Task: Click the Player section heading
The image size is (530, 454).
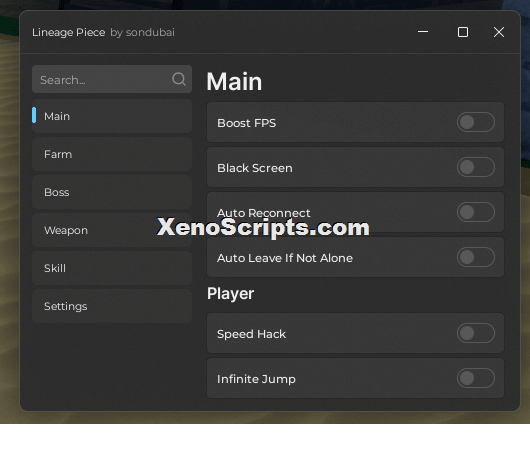Action: (x=231, y=293)
